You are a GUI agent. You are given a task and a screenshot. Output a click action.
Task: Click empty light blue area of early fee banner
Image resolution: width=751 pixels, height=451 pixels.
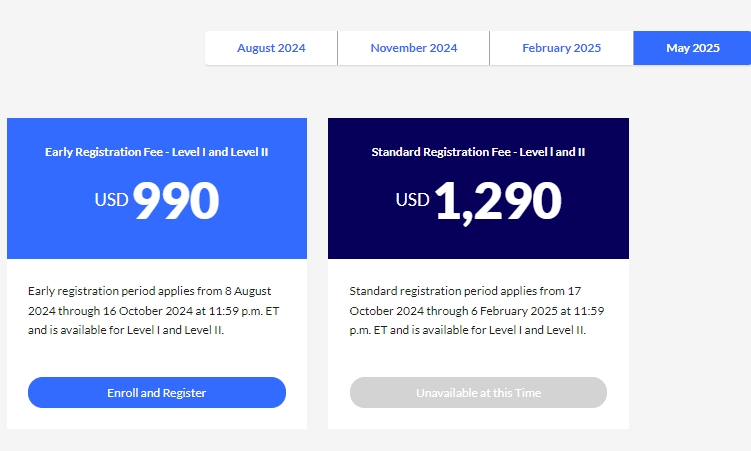(60, 235)
